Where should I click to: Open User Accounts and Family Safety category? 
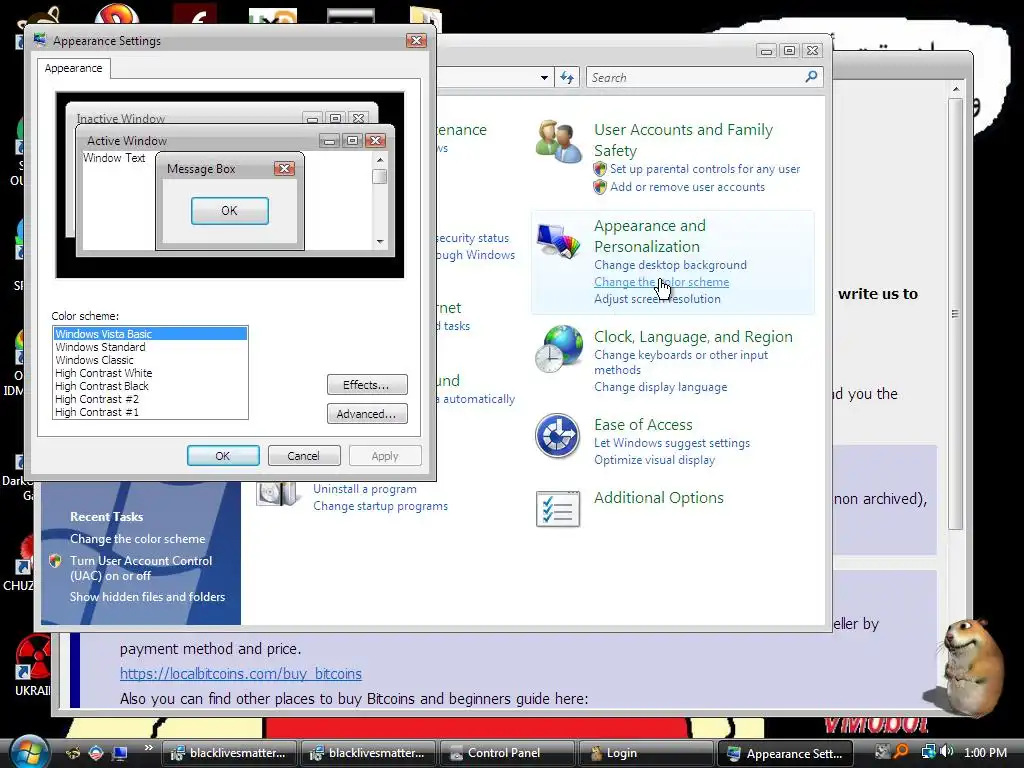[x=683, y=140]
